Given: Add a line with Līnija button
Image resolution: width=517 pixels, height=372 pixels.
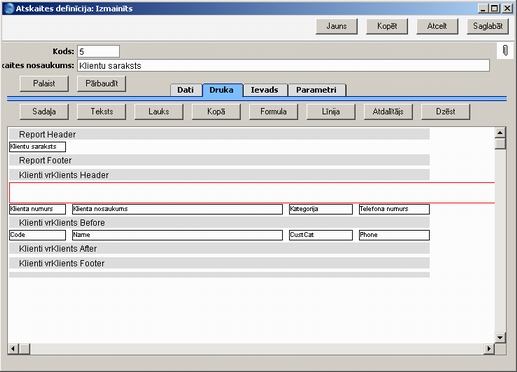Looking at the screenshot, I should 331,111.
